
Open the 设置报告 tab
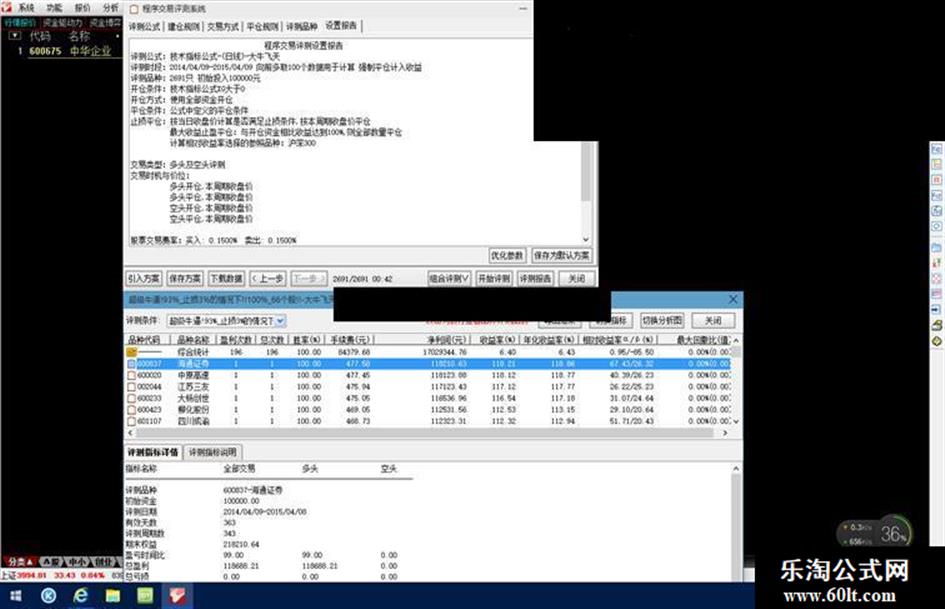(342, 25)
